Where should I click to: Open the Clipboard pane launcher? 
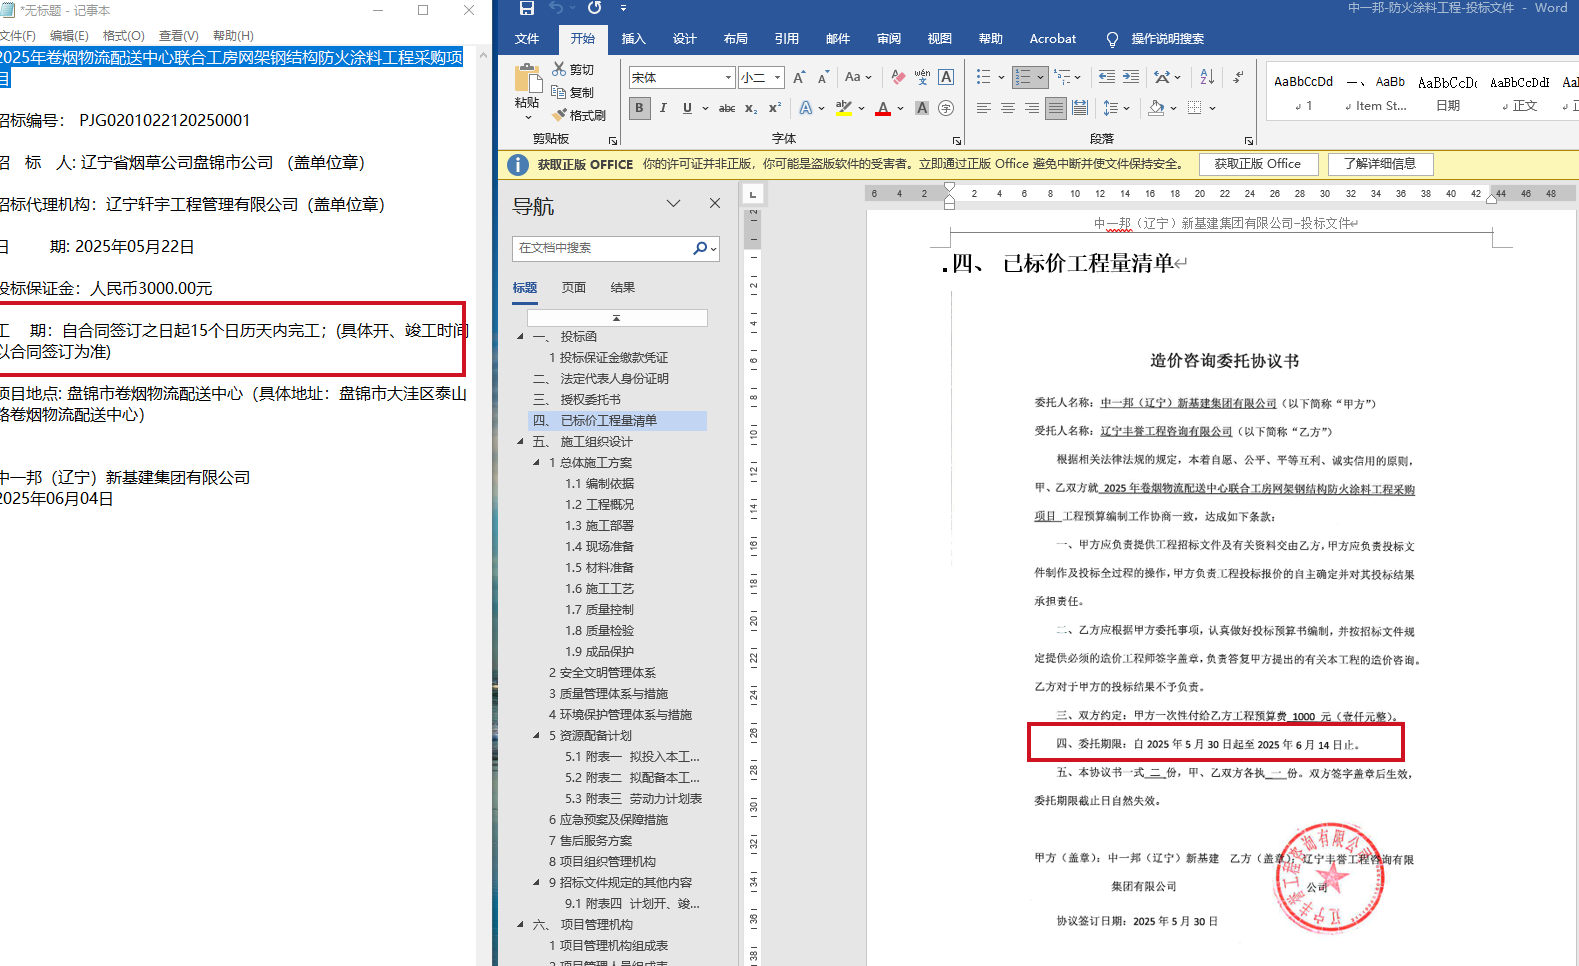[613, 141]
